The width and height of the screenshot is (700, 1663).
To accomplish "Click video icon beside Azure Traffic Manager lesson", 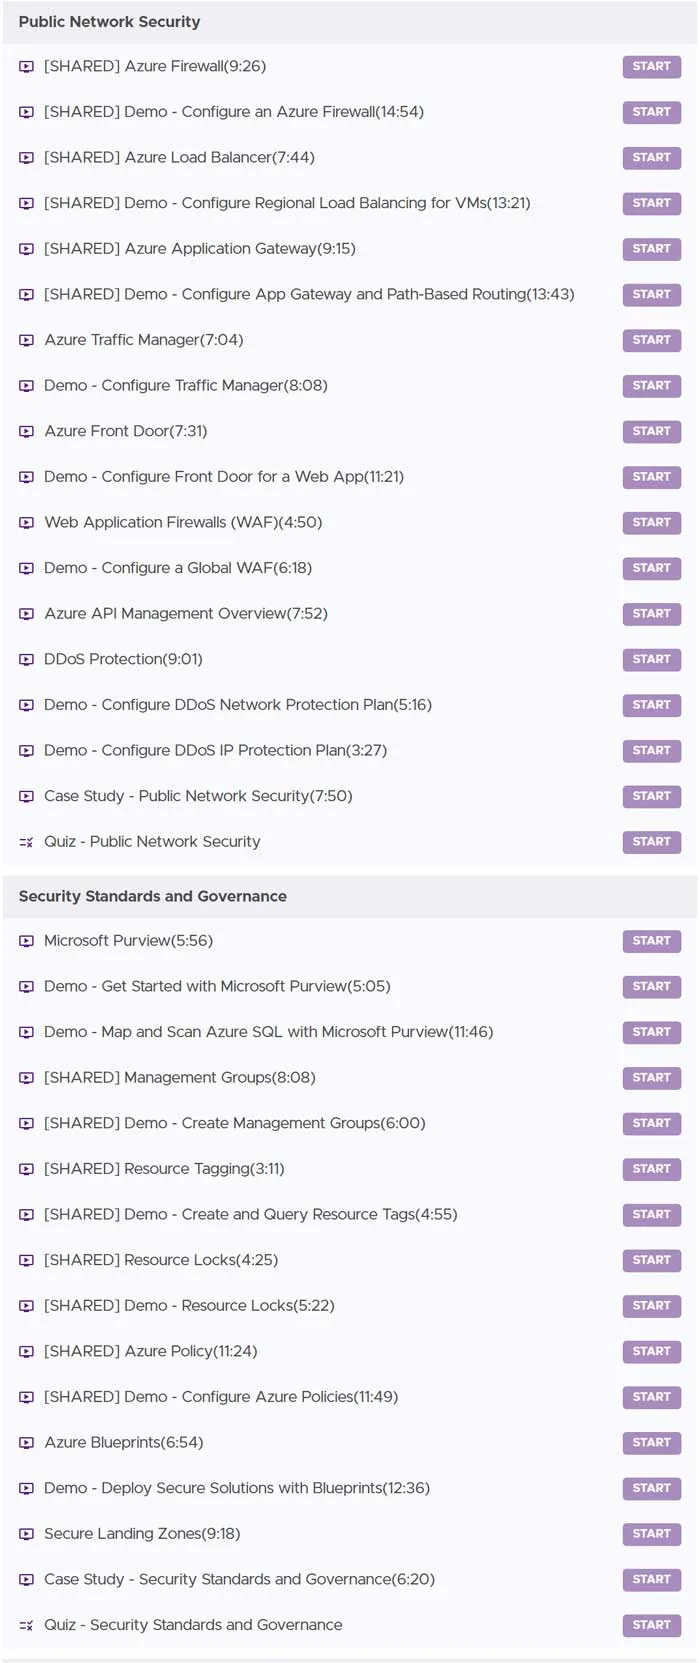I will click(x=27, y=340).
